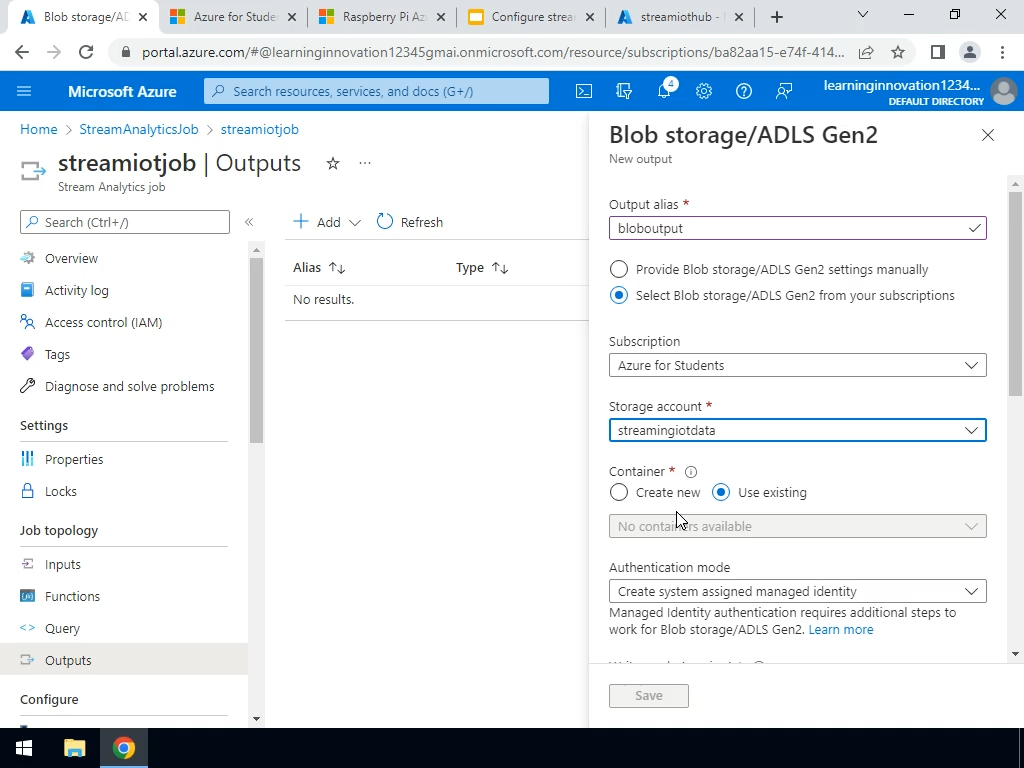Click the account avatar in Azure header
The height and width of the screenshot is (768, 1024).
[x=1004, y=91]
